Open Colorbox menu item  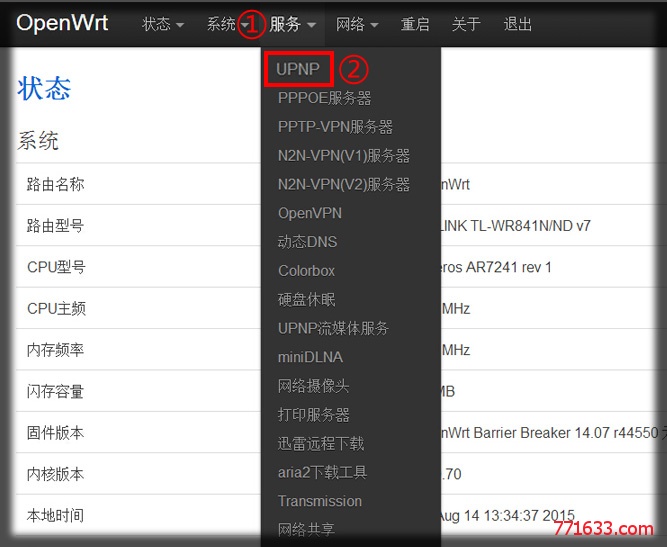(306, 271)
